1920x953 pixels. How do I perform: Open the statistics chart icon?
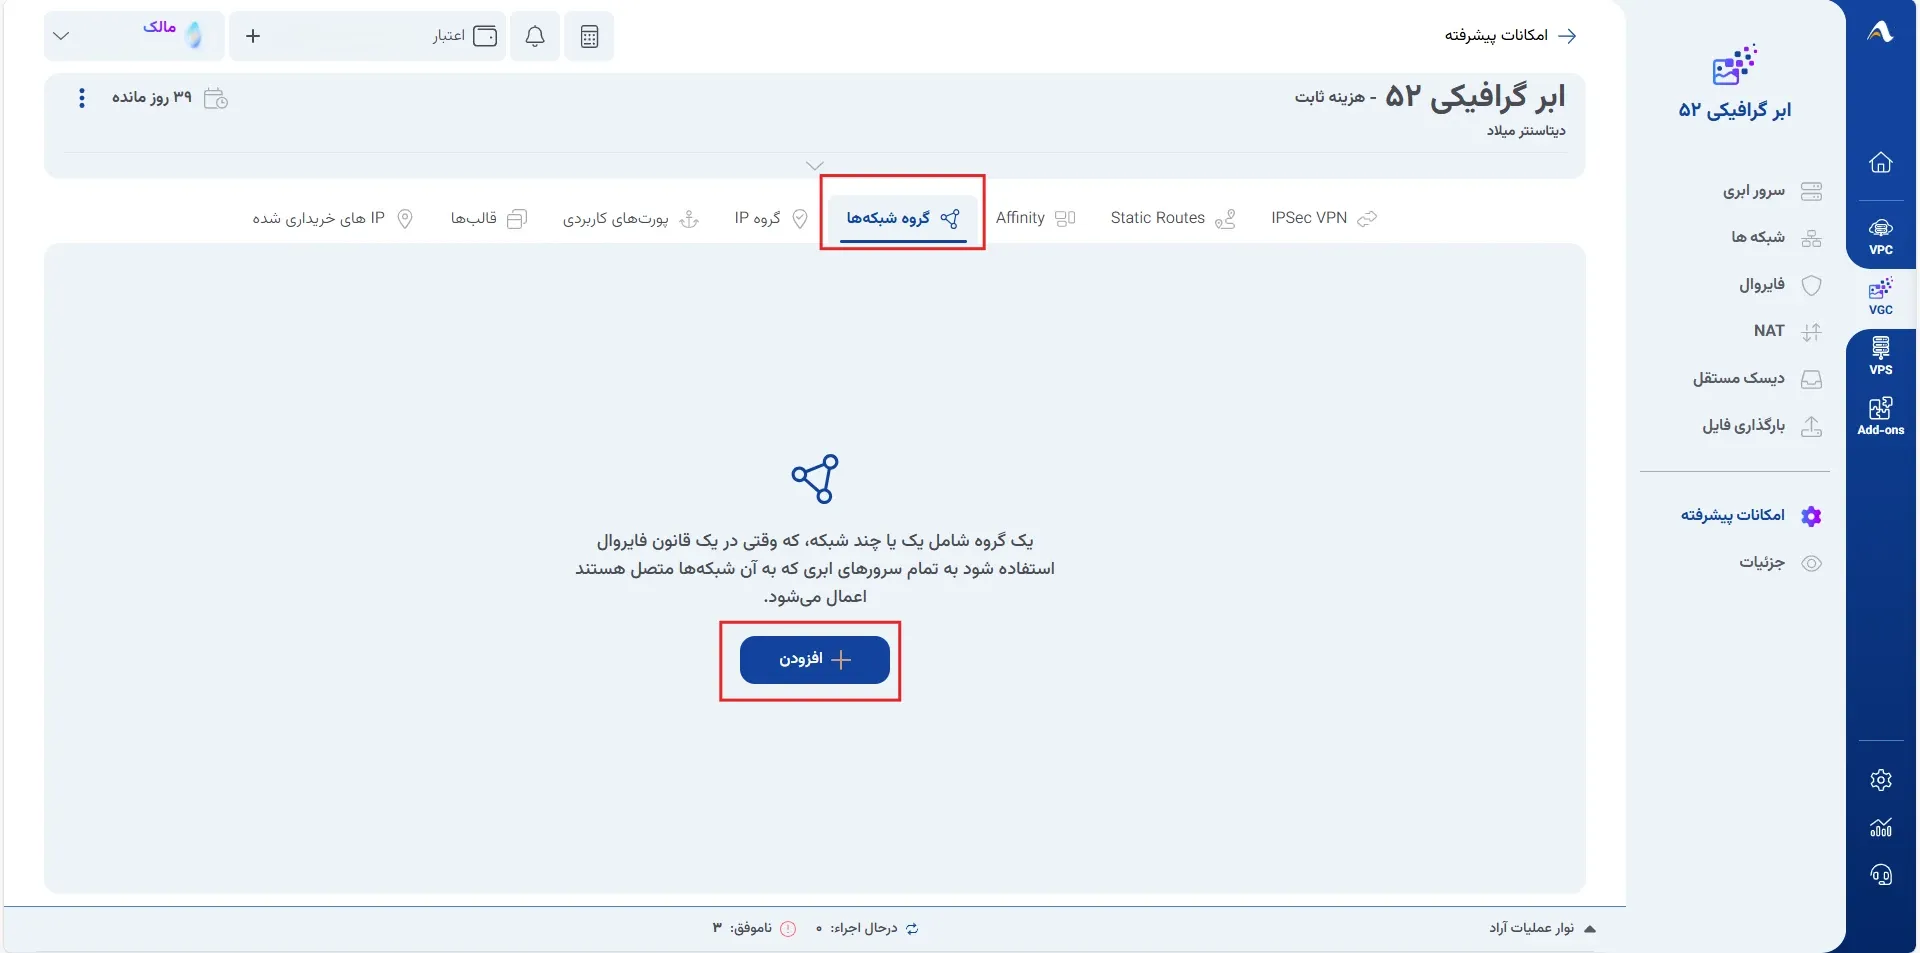1881,828
